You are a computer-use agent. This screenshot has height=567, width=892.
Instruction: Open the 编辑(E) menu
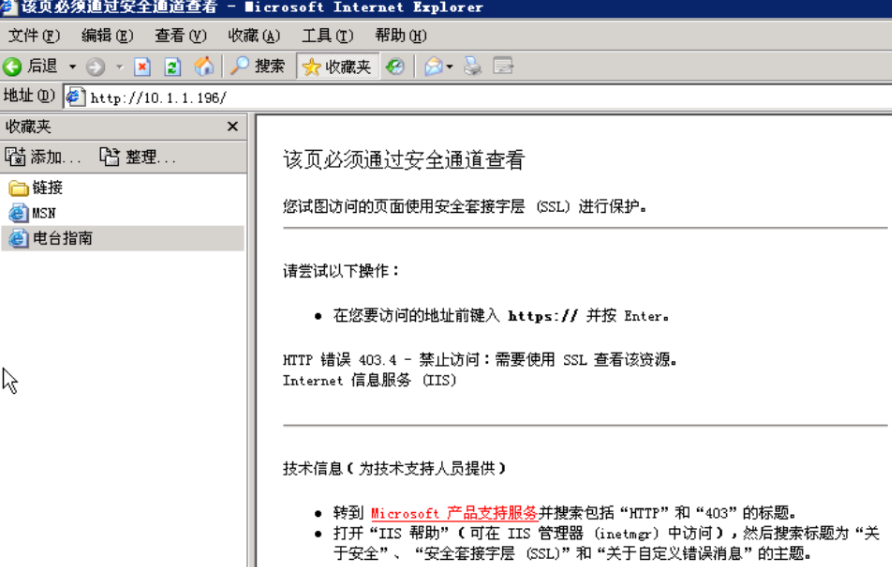click(107, 36)
